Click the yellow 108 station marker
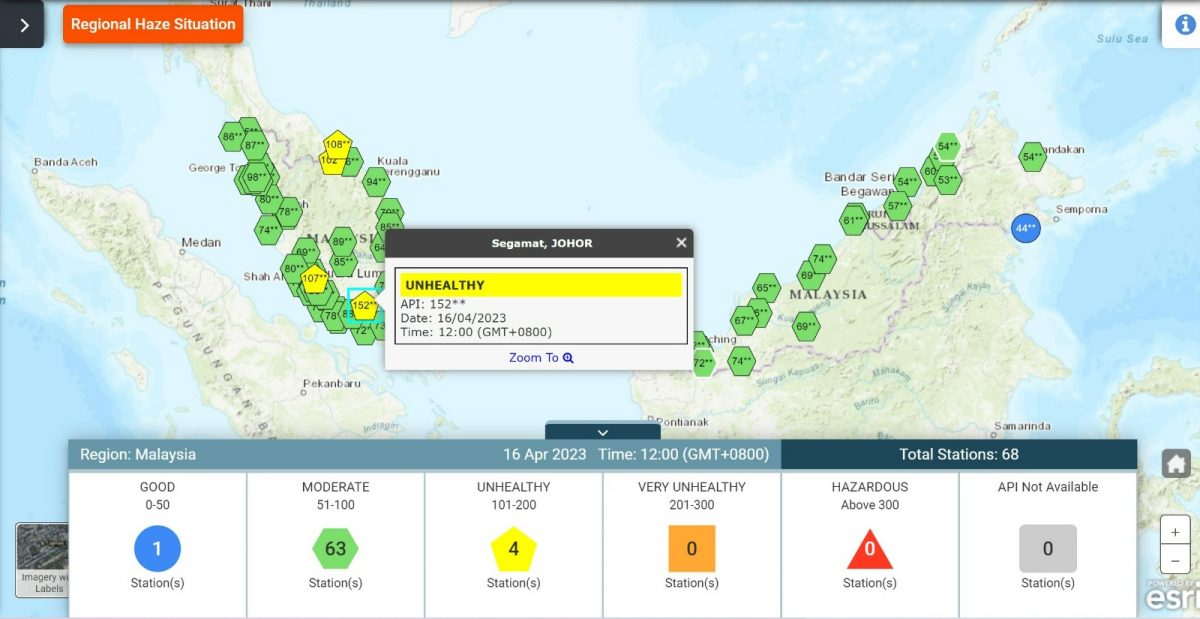This screenshot has width=1200, height=619. click(338, 145)
